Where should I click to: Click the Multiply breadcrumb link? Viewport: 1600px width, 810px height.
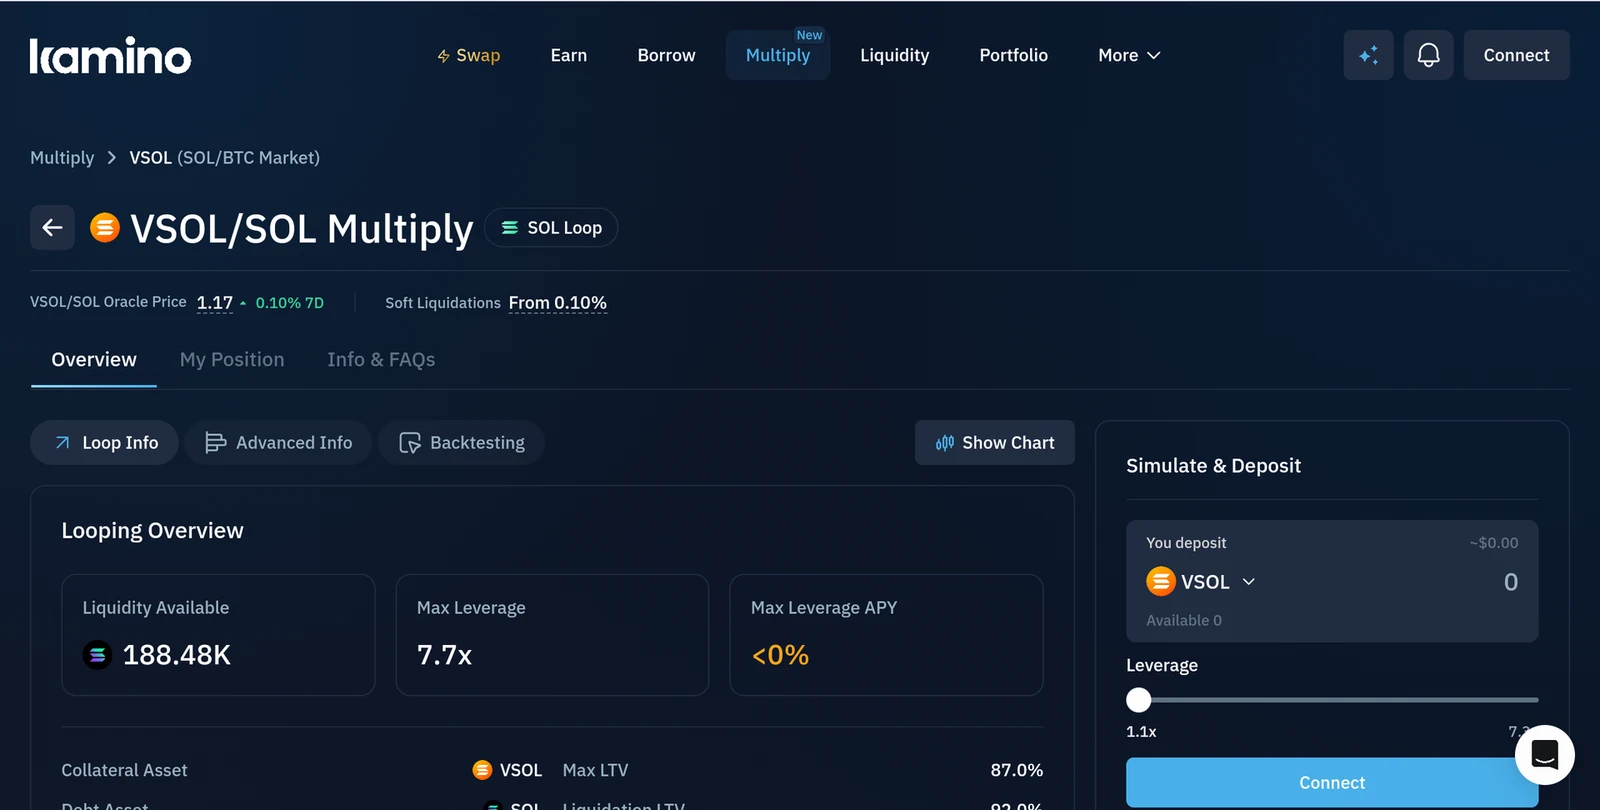(62, 158)
